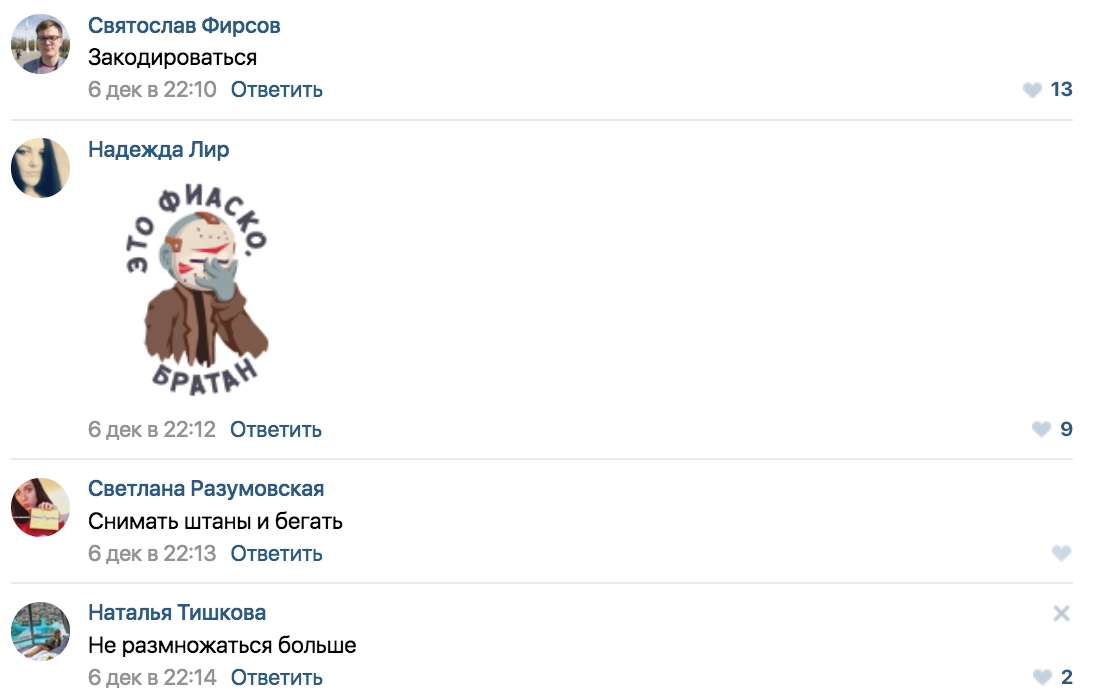
Task: Open timestamp '6 дек в 22:13' permalink
Action: [x=152, y=553]
